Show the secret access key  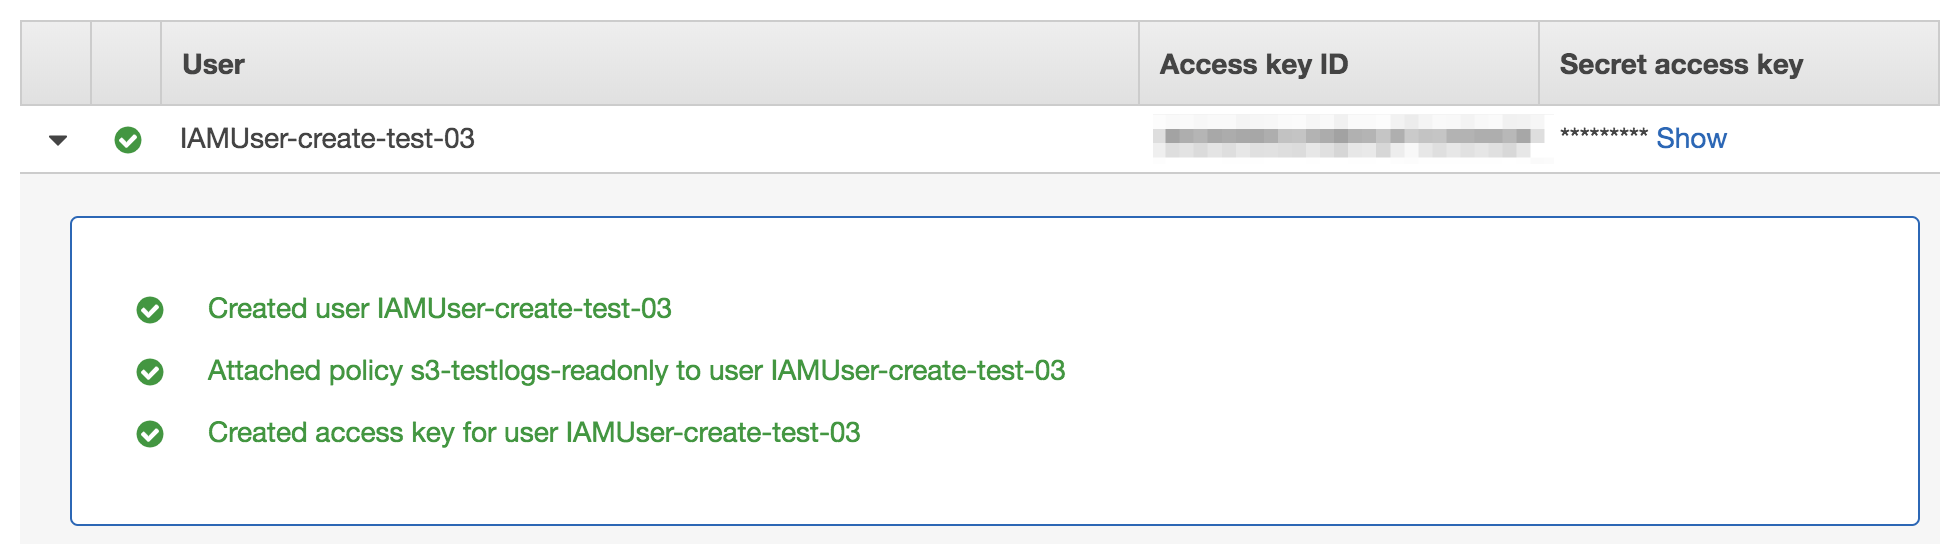1691,139
